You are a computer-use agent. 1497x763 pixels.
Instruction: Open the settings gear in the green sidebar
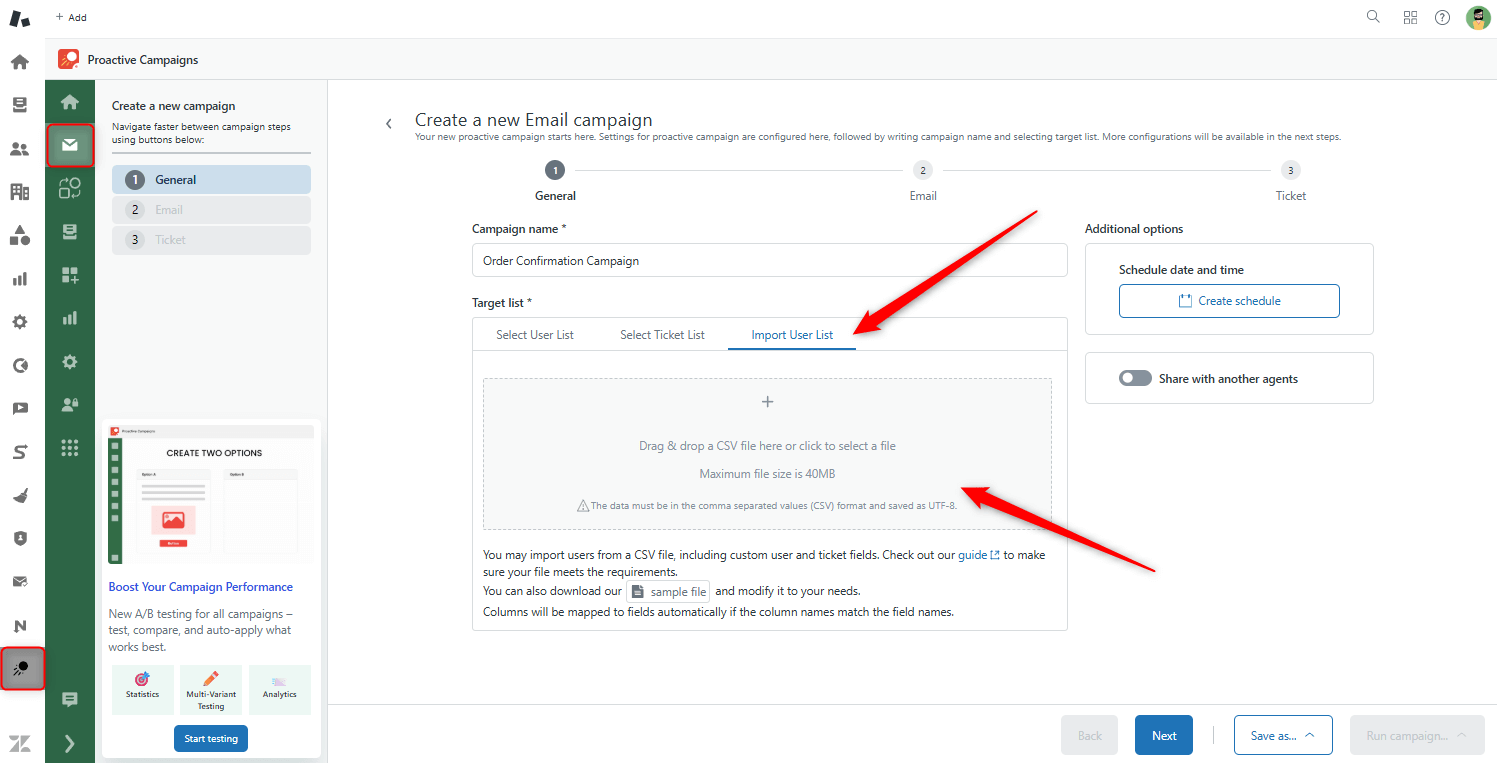click(70, 362)
